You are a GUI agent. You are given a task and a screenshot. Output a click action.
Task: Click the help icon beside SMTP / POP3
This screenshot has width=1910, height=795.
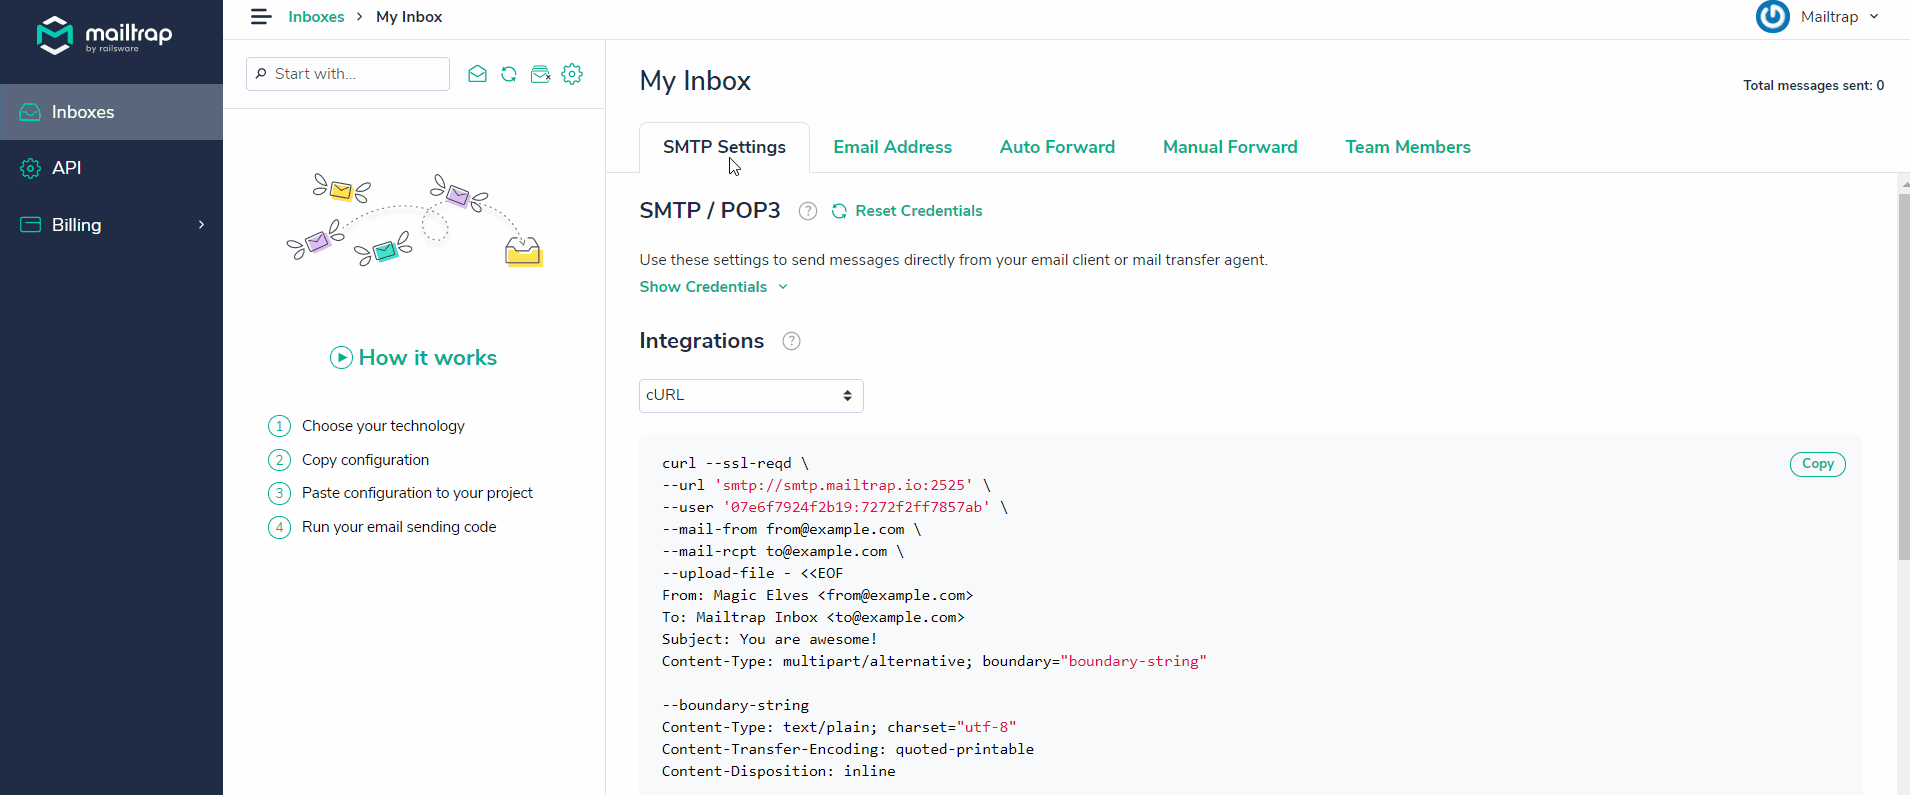[808, 211]
